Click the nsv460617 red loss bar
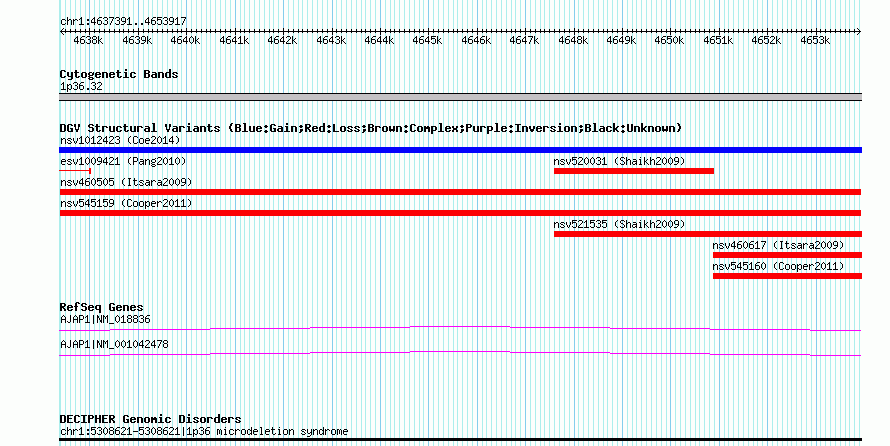Viewport: 890px width, 446px height. tap(787, 255)
